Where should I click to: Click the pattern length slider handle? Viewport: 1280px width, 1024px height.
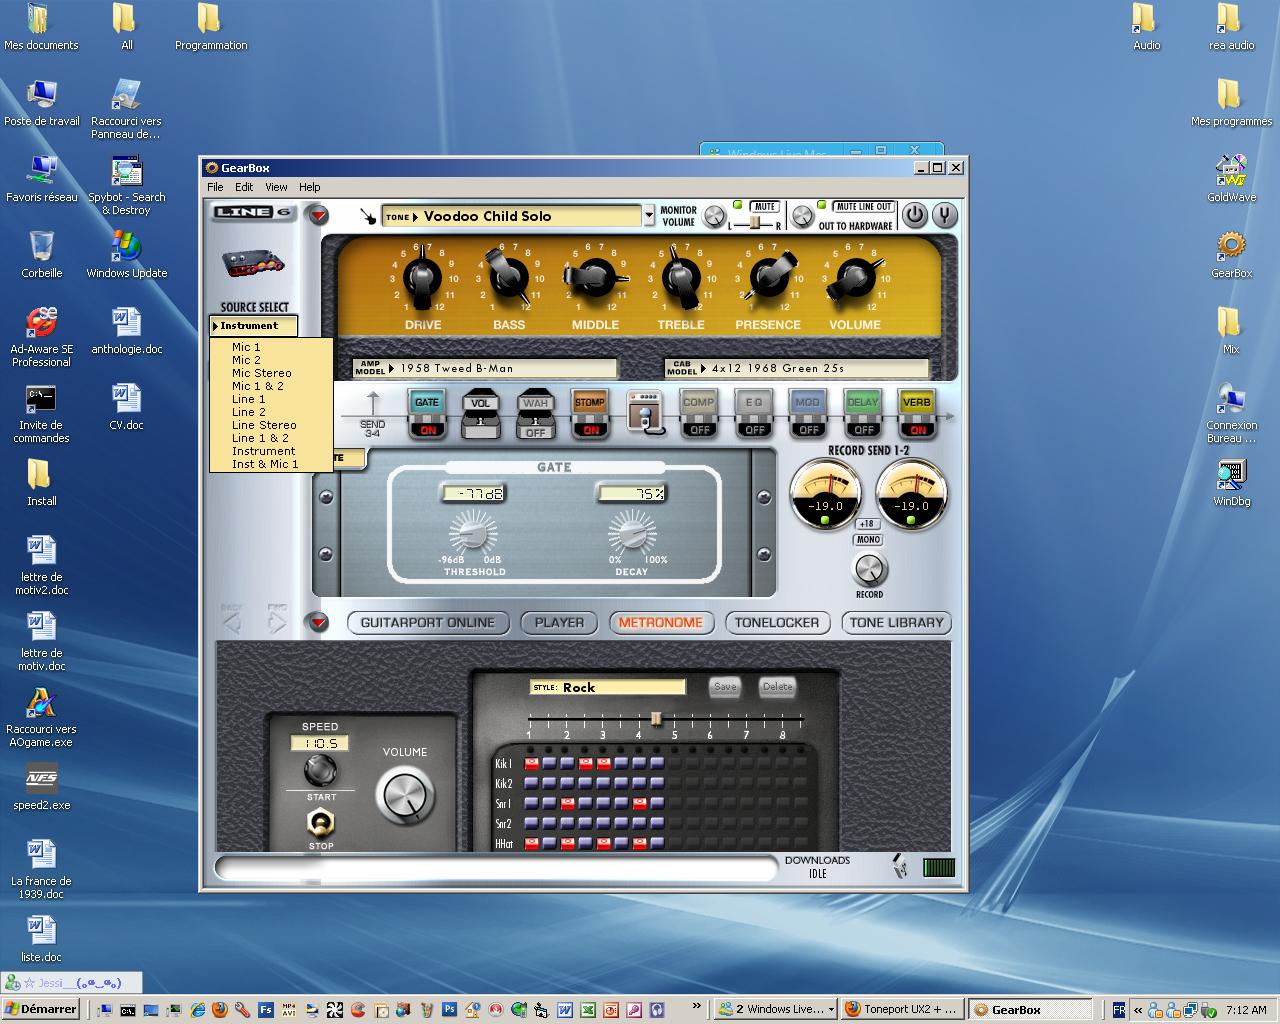pyautogui.click(x=656, y=719)
